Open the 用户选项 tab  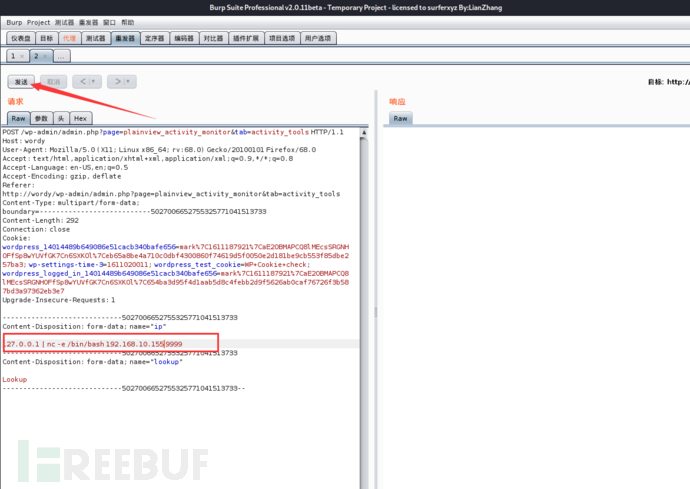pyautogui.click(x=318, y=38)
